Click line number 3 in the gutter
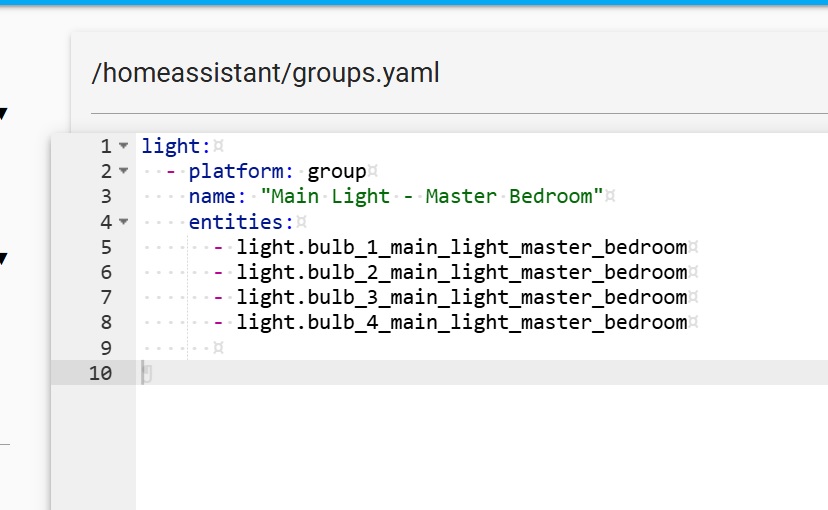This screenshot has height=510, width=828. tap(105, 196)
